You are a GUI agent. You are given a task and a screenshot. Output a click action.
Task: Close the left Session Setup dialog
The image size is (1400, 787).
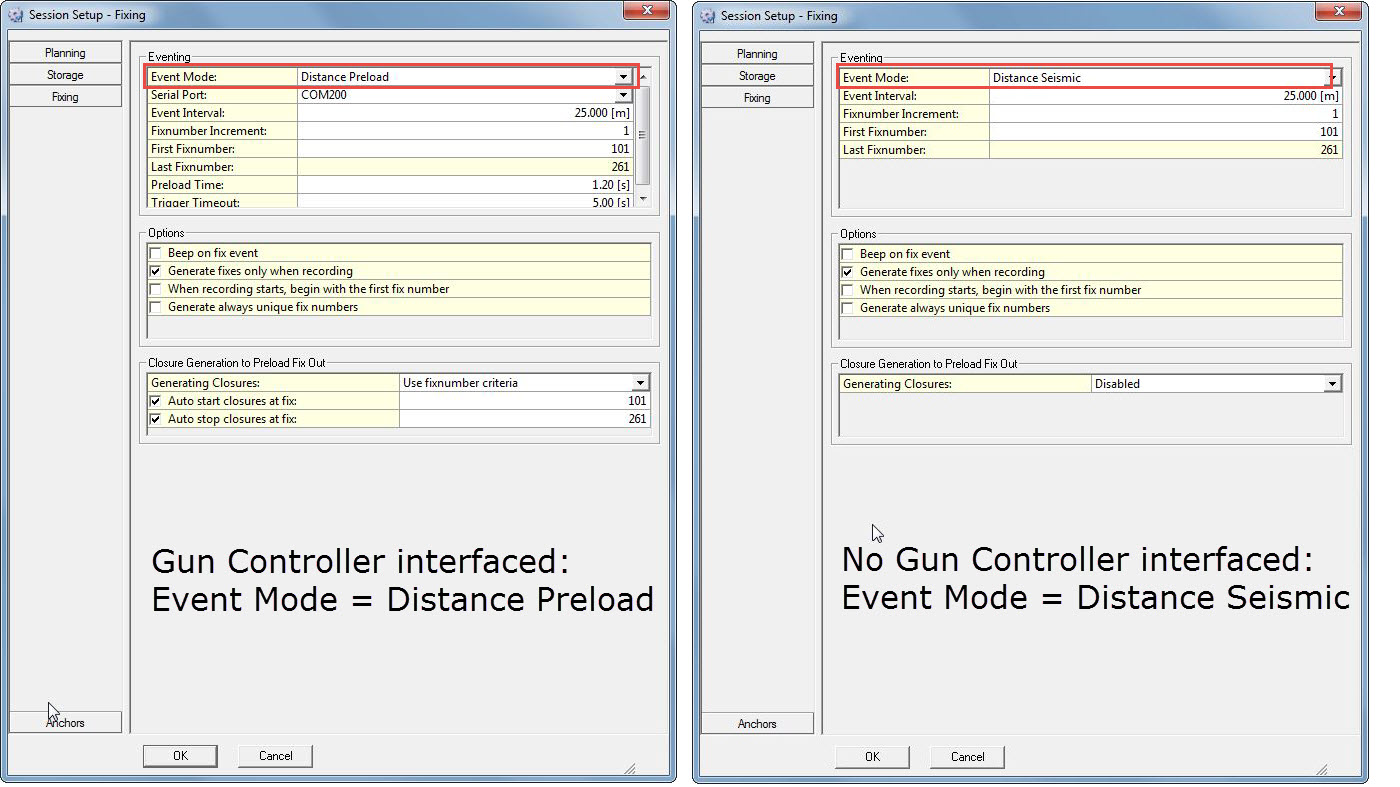[x=646, y=9]
